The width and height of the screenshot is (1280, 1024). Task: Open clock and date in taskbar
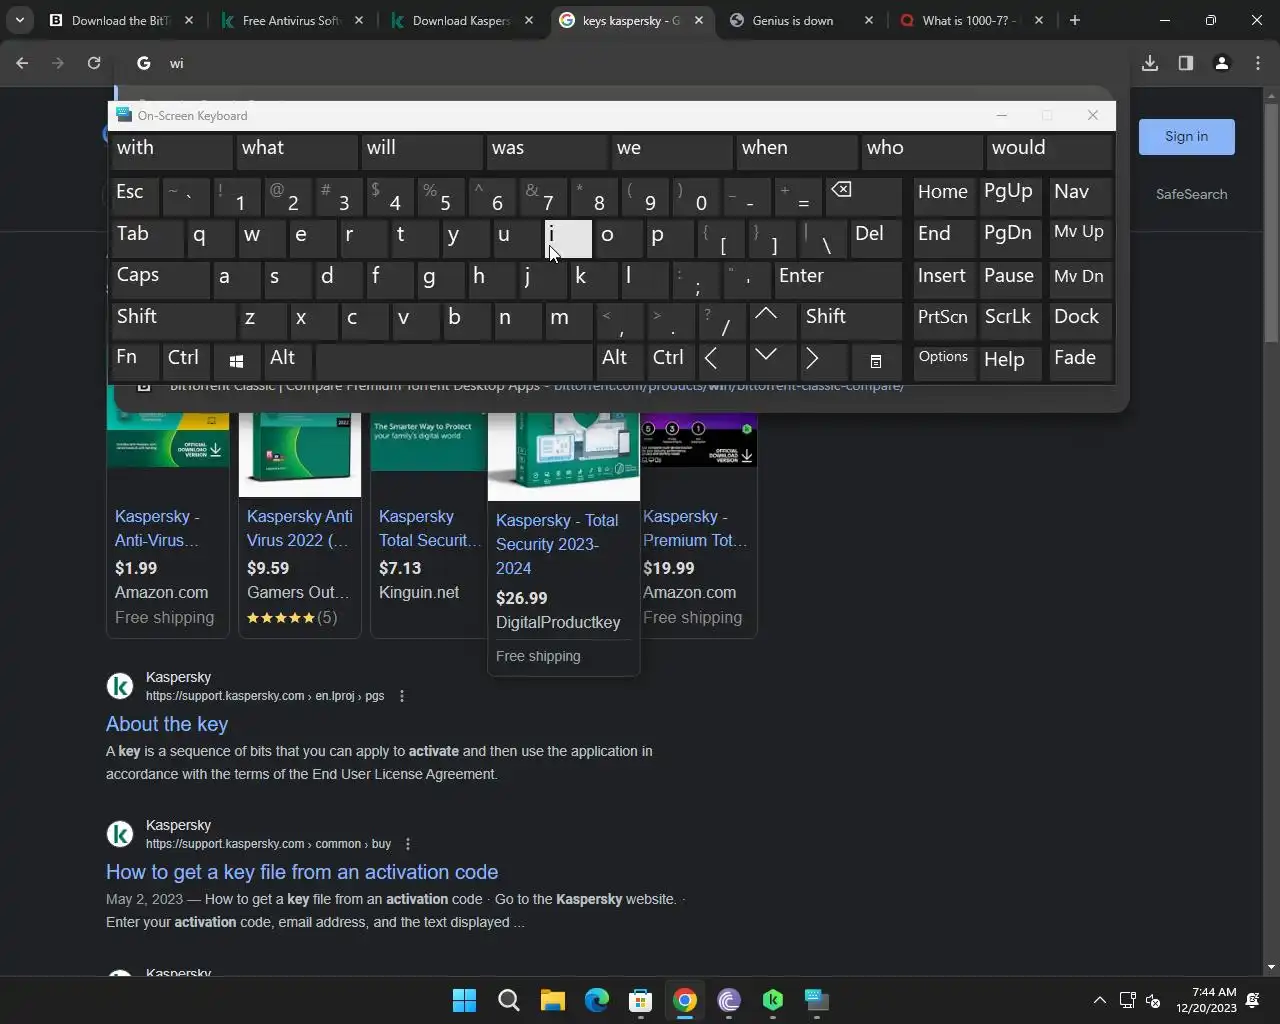[x=1206, y=1000]
